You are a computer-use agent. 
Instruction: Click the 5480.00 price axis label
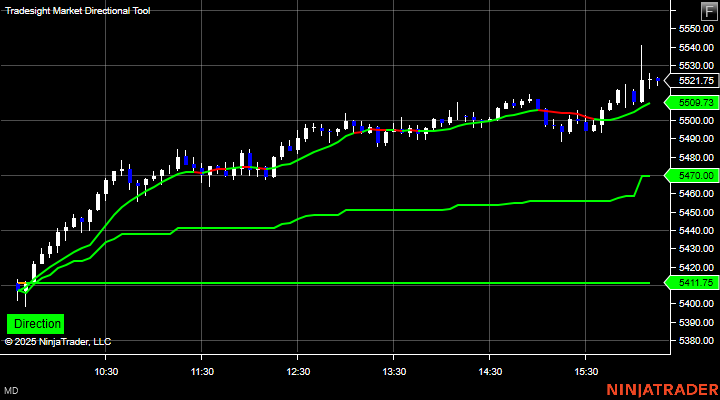(x=696, y=158)
